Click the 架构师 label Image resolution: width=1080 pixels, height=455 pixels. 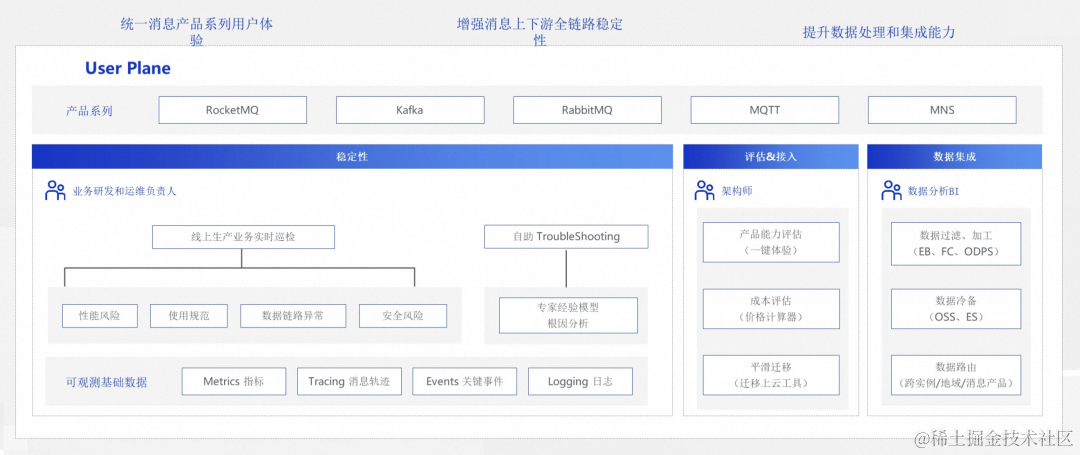pyautogui.click(x=736, y=191)
